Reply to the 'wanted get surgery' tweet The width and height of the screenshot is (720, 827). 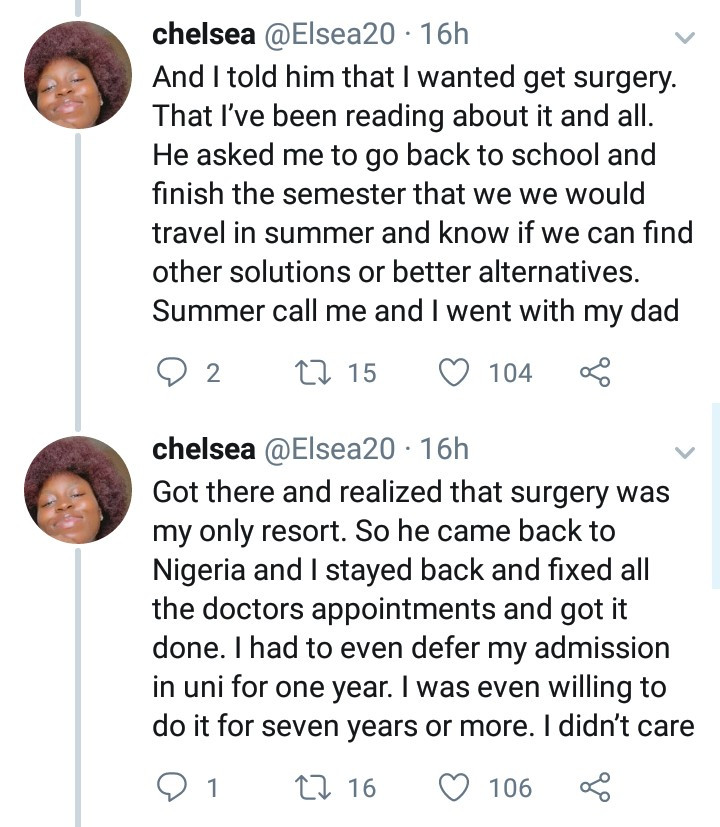pos(177,373)
